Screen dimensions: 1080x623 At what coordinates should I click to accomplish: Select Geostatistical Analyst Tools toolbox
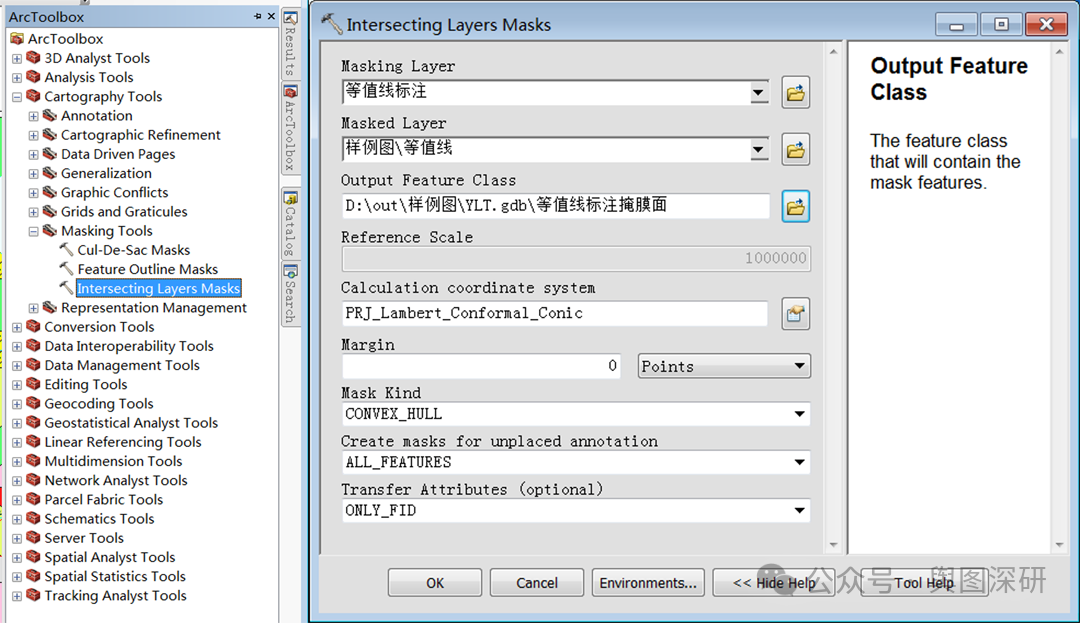pos(131,423)
